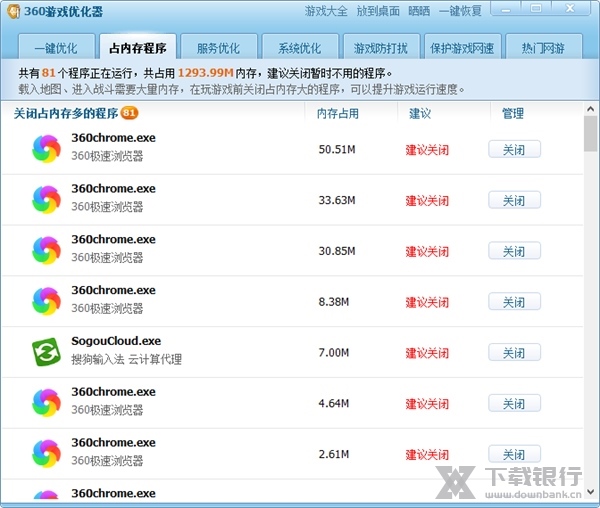Click the 360 game optimizer shield logo
The image size is (600, 508).
tap(14, 11)
